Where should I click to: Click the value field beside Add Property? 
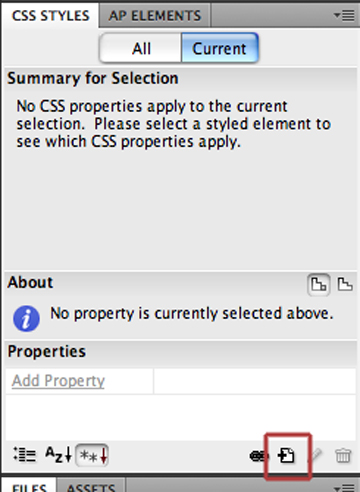tap(255, 381)
